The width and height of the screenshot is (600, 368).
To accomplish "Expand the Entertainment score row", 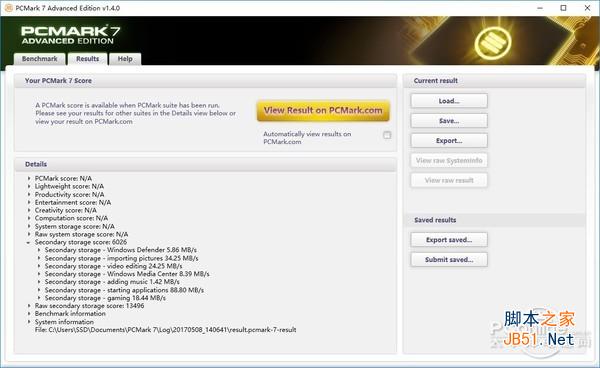I will 29,202.
